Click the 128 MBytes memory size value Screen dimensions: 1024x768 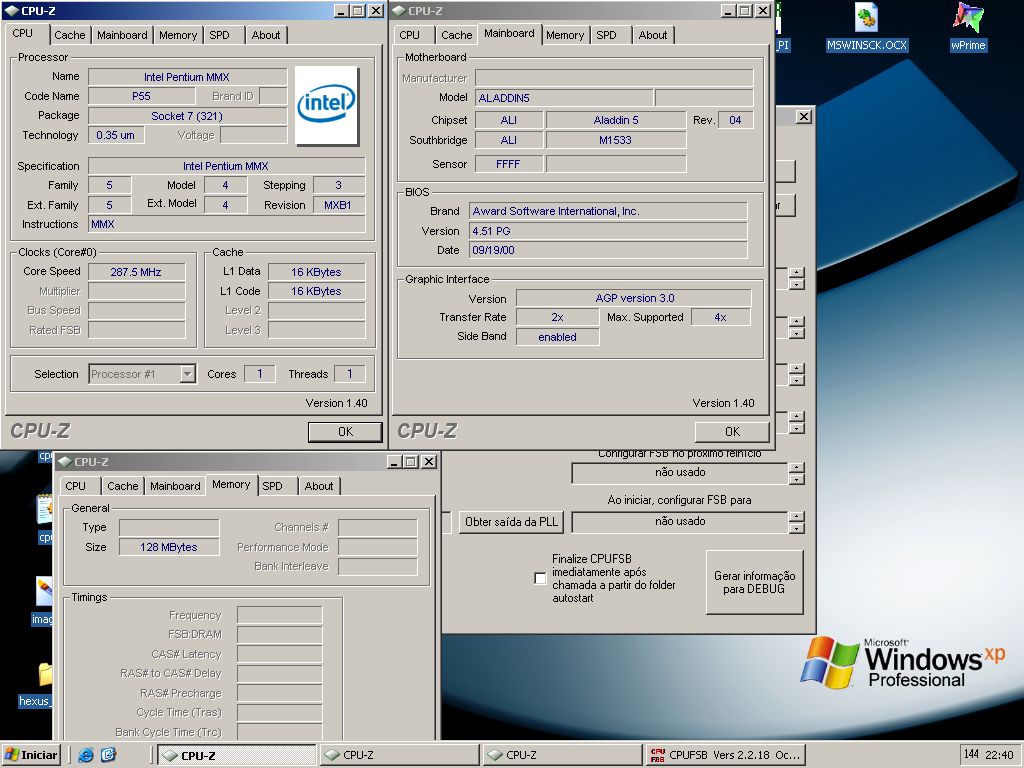(168, 547)
